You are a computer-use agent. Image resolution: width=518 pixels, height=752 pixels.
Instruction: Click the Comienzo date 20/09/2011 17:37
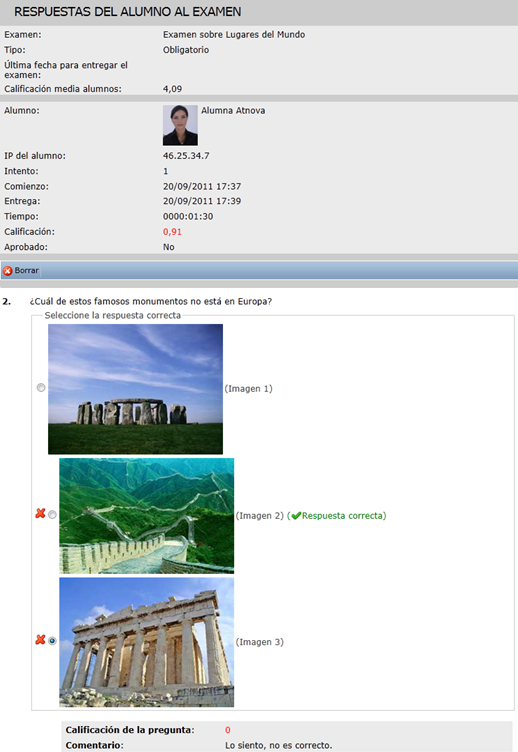(x=202, y=186)
